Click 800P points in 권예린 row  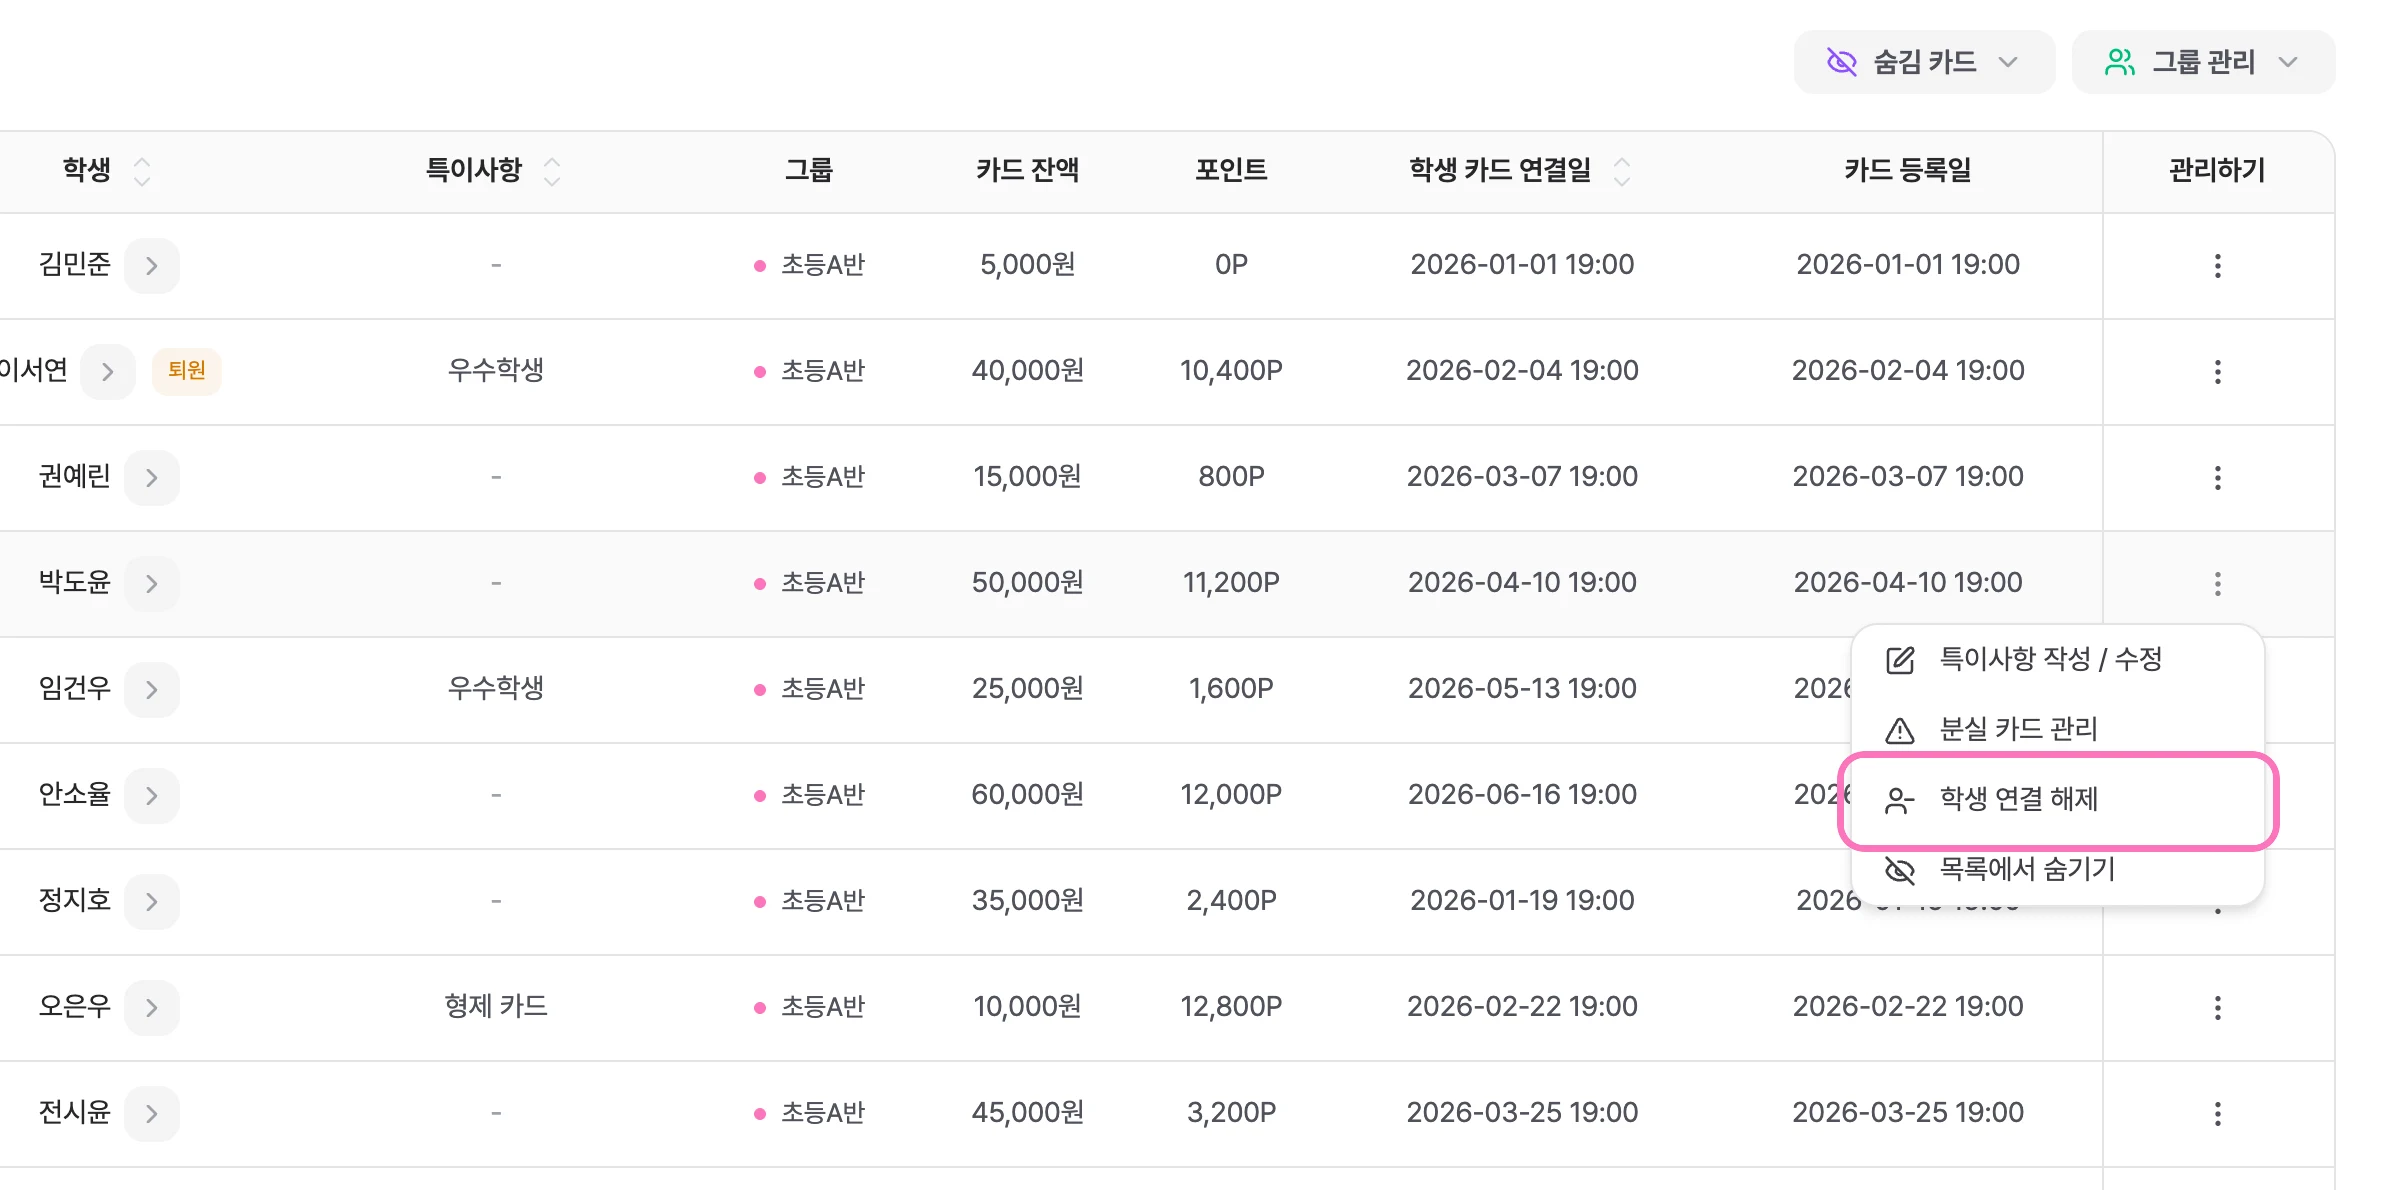click(1231, 477)
